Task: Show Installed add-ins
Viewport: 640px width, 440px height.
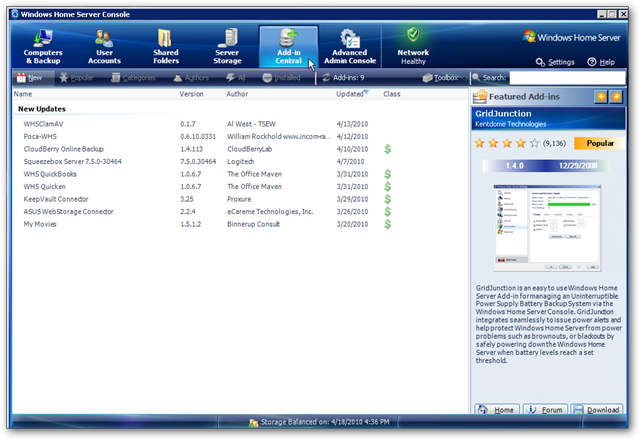Action: [282, 78]
